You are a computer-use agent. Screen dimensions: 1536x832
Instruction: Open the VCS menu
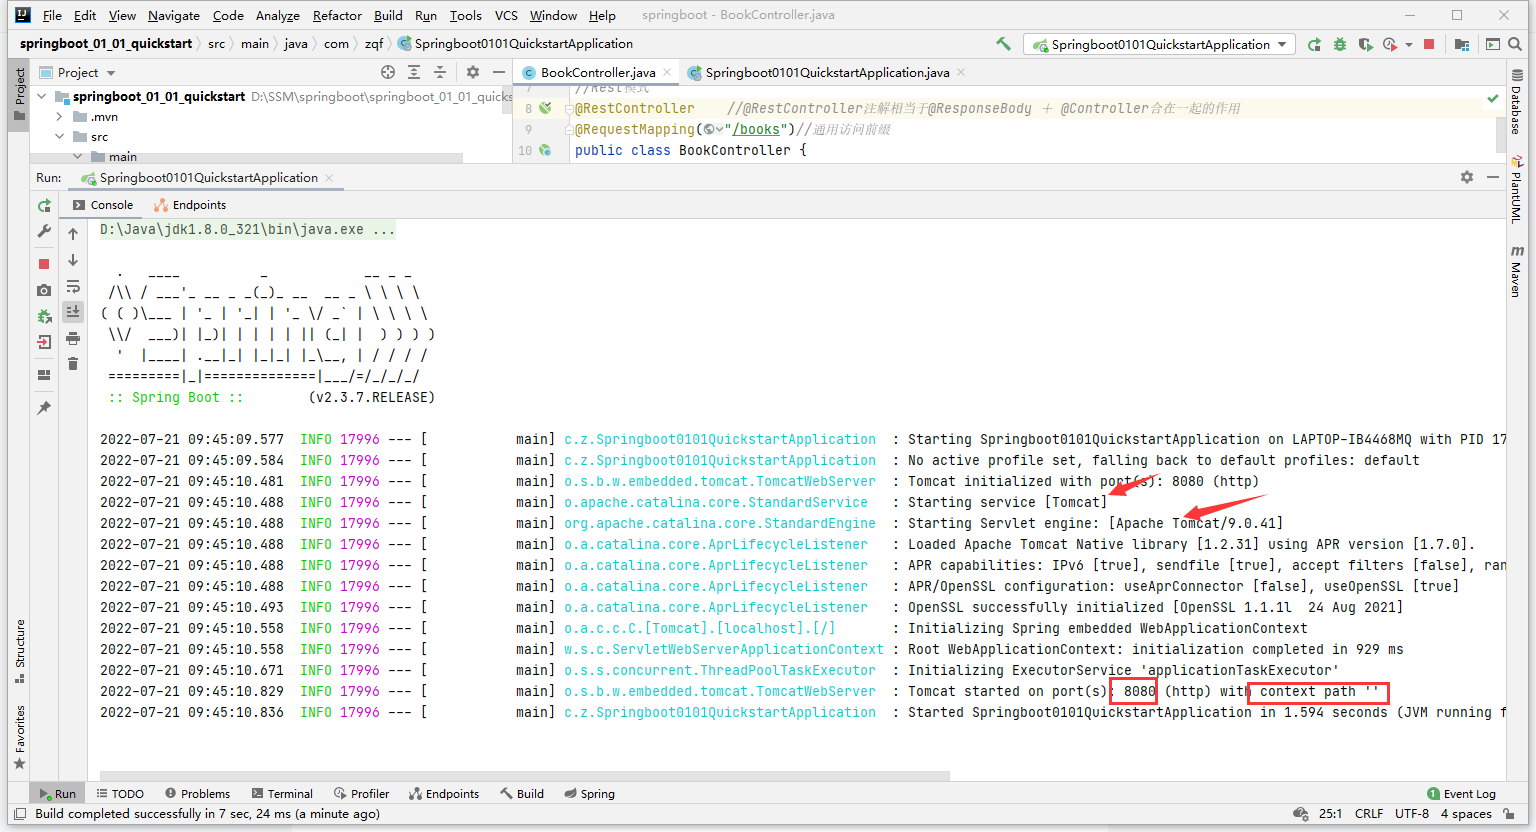coord(506,15)
